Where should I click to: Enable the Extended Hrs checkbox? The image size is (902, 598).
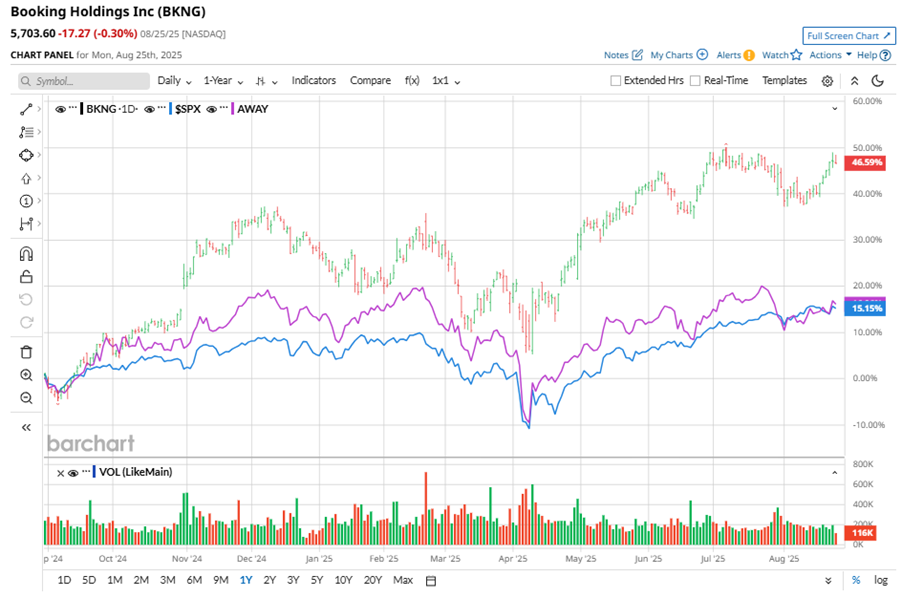coord(616,80)
